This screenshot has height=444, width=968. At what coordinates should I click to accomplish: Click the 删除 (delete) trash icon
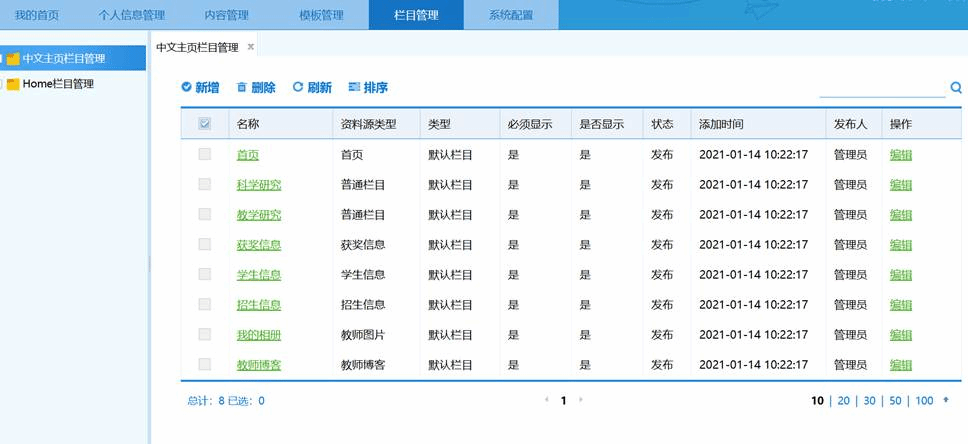point(241,88)
